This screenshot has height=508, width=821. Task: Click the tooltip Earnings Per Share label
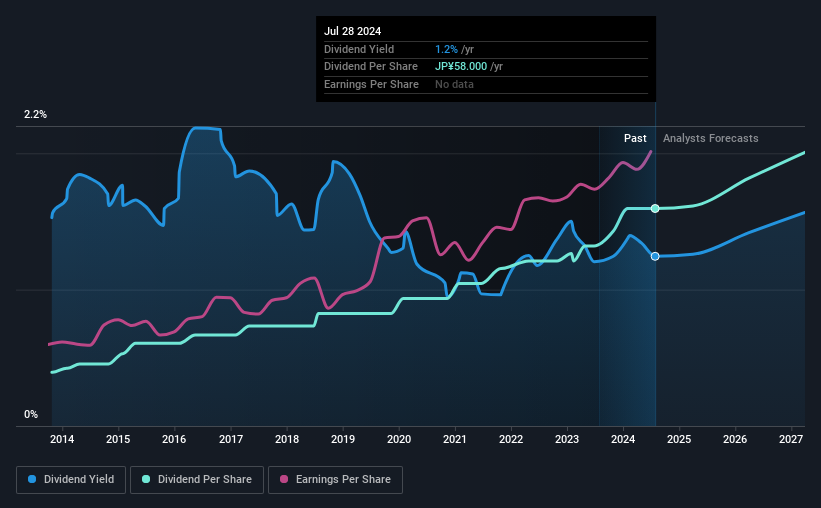point(371,84)
